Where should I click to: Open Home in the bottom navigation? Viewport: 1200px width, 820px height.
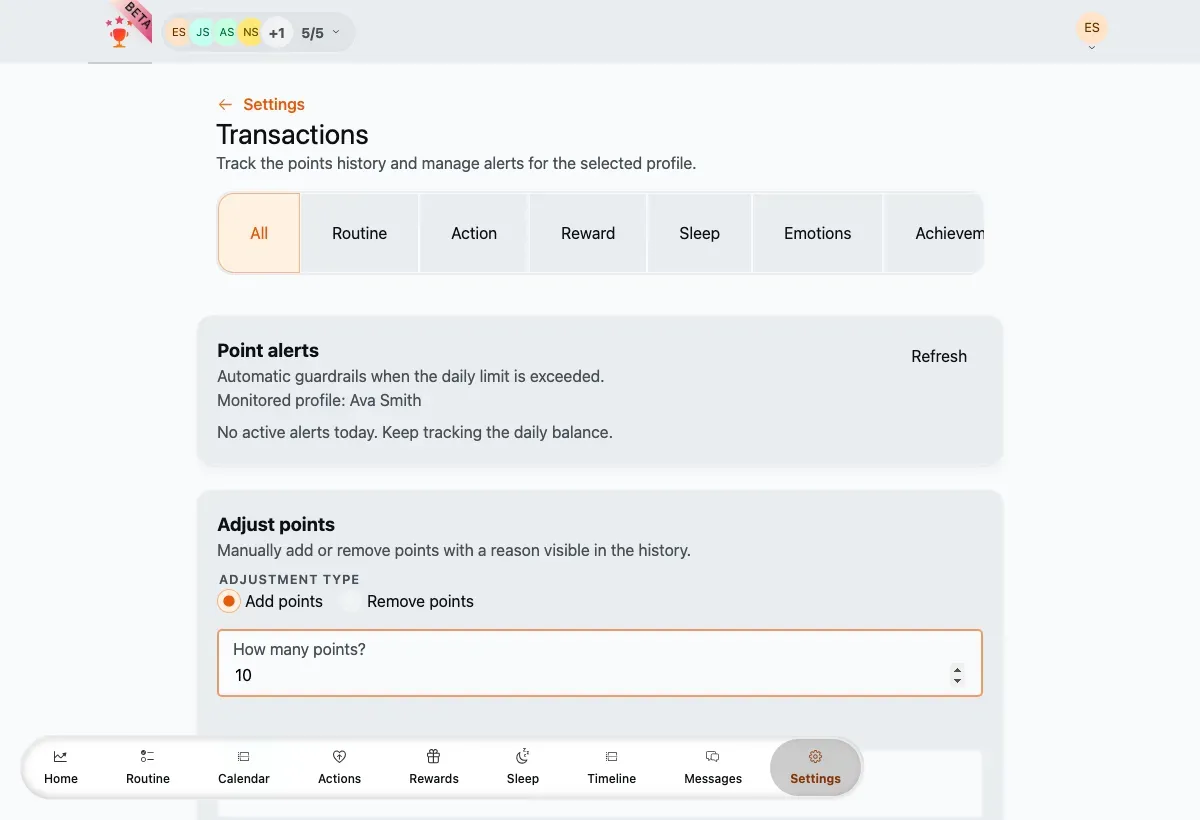click(61, 767)
